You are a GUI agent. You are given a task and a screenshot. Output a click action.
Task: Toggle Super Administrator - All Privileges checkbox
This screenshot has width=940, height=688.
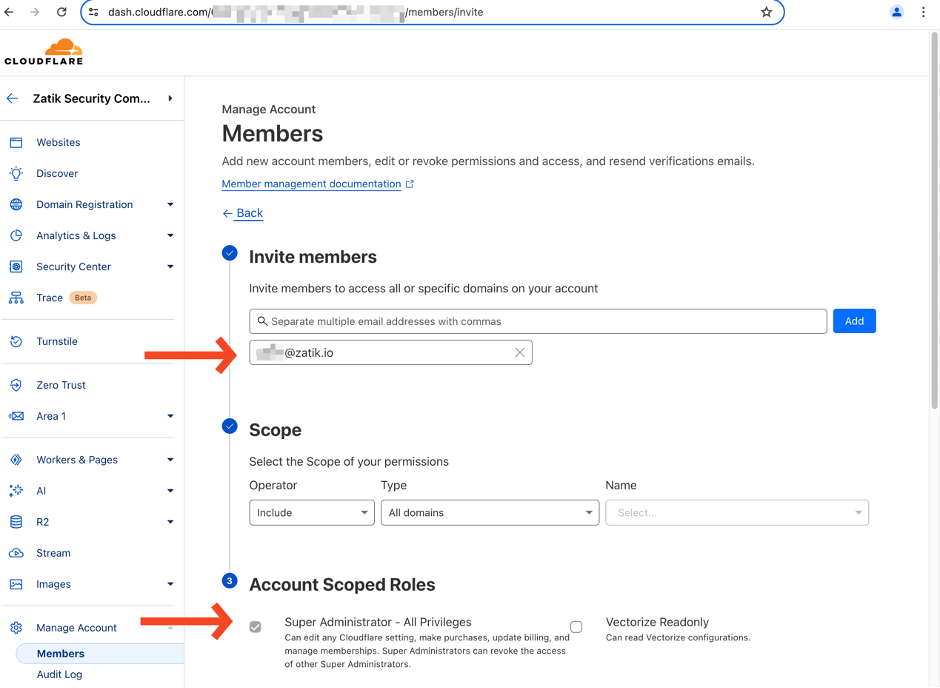(255, 627)
